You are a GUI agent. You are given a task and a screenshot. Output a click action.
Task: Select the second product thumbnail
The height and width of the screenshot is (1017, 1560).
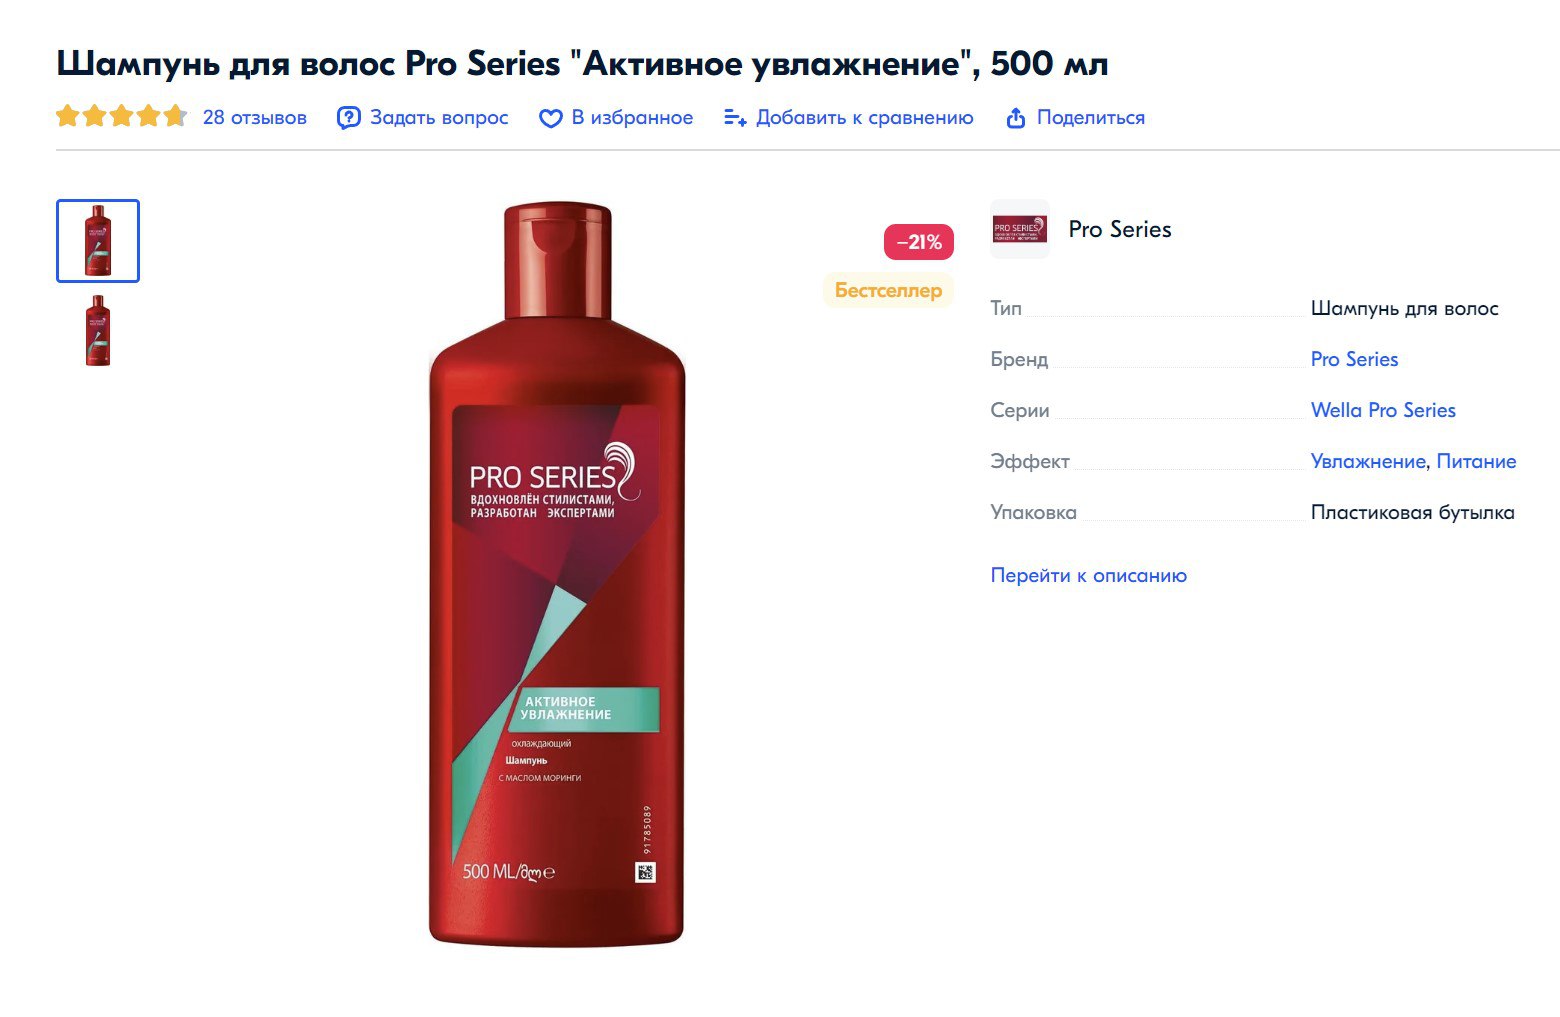point(98,331)
